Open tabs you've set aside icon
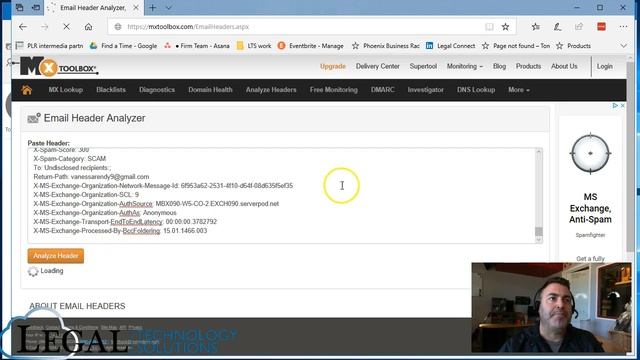This screenshot has width=640, height=360. point(19,8)
